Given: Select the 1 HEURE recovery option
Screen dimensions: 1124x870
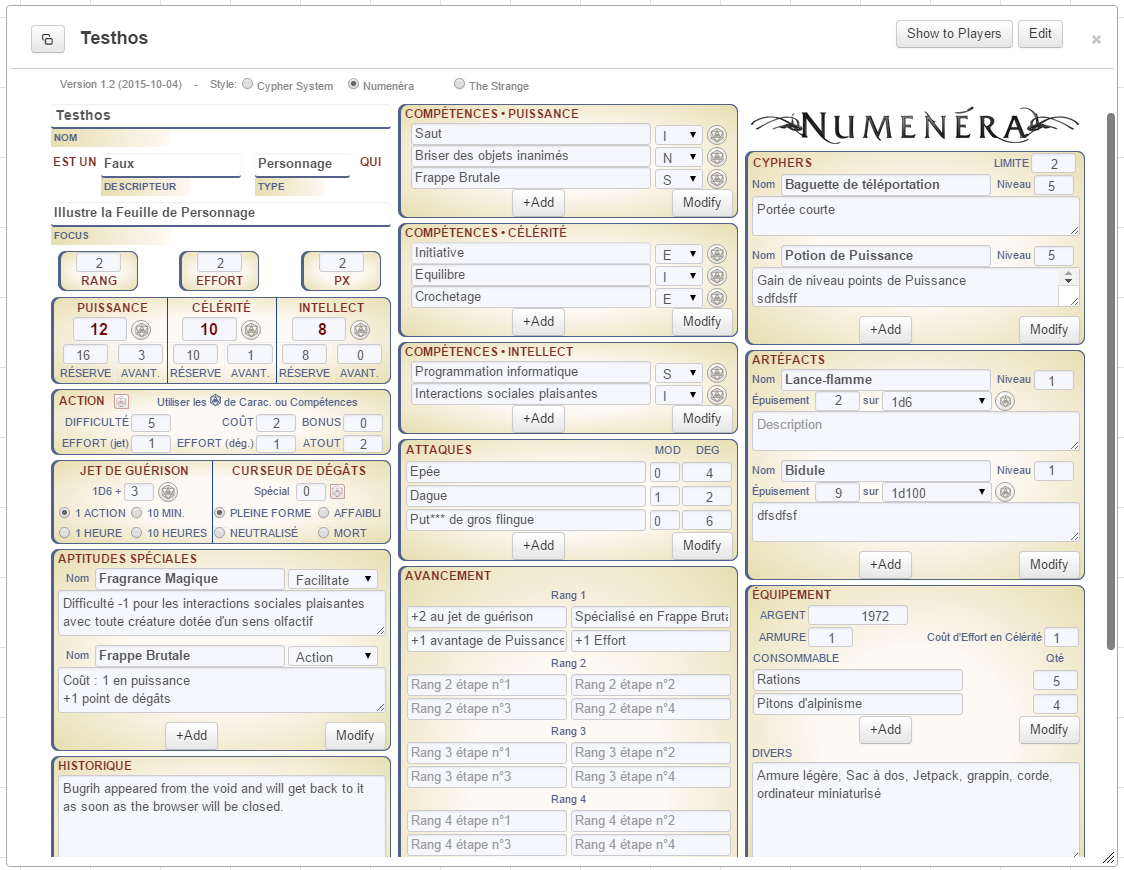Looking at the screenshot, I should (x=65, y=533).
